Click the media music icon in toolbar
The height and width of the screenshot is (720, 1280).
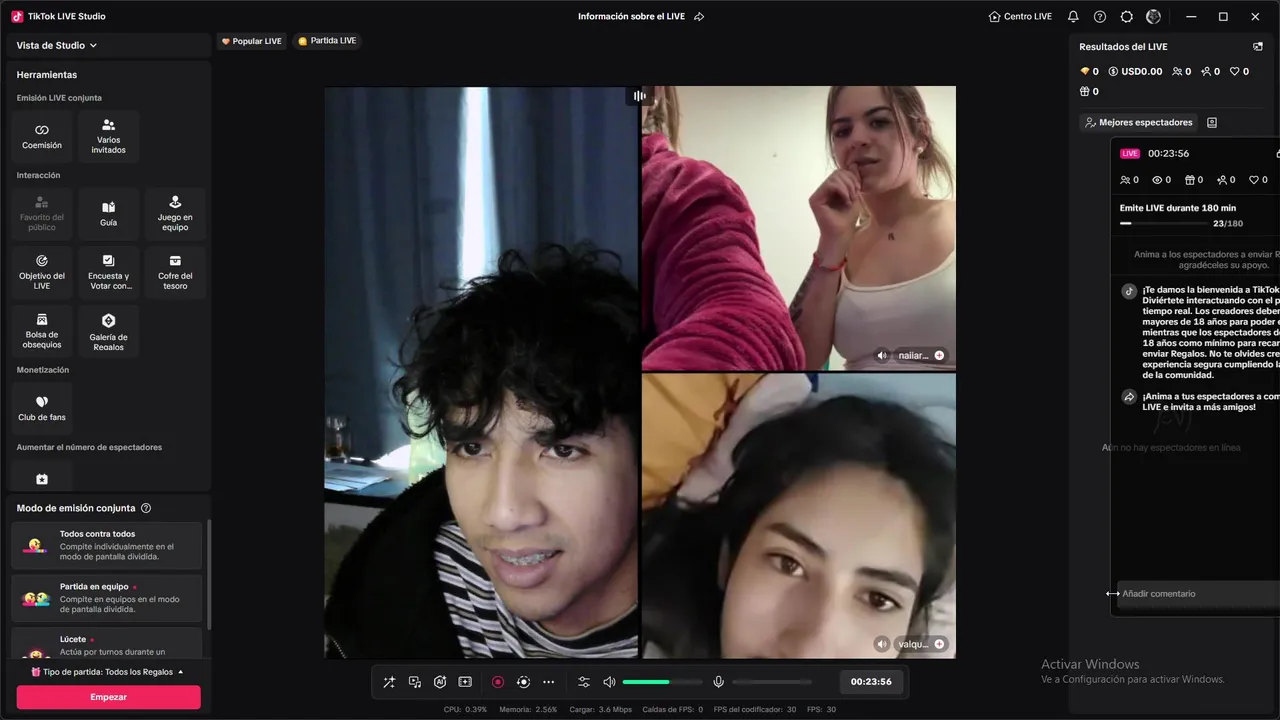coord(415,682)
